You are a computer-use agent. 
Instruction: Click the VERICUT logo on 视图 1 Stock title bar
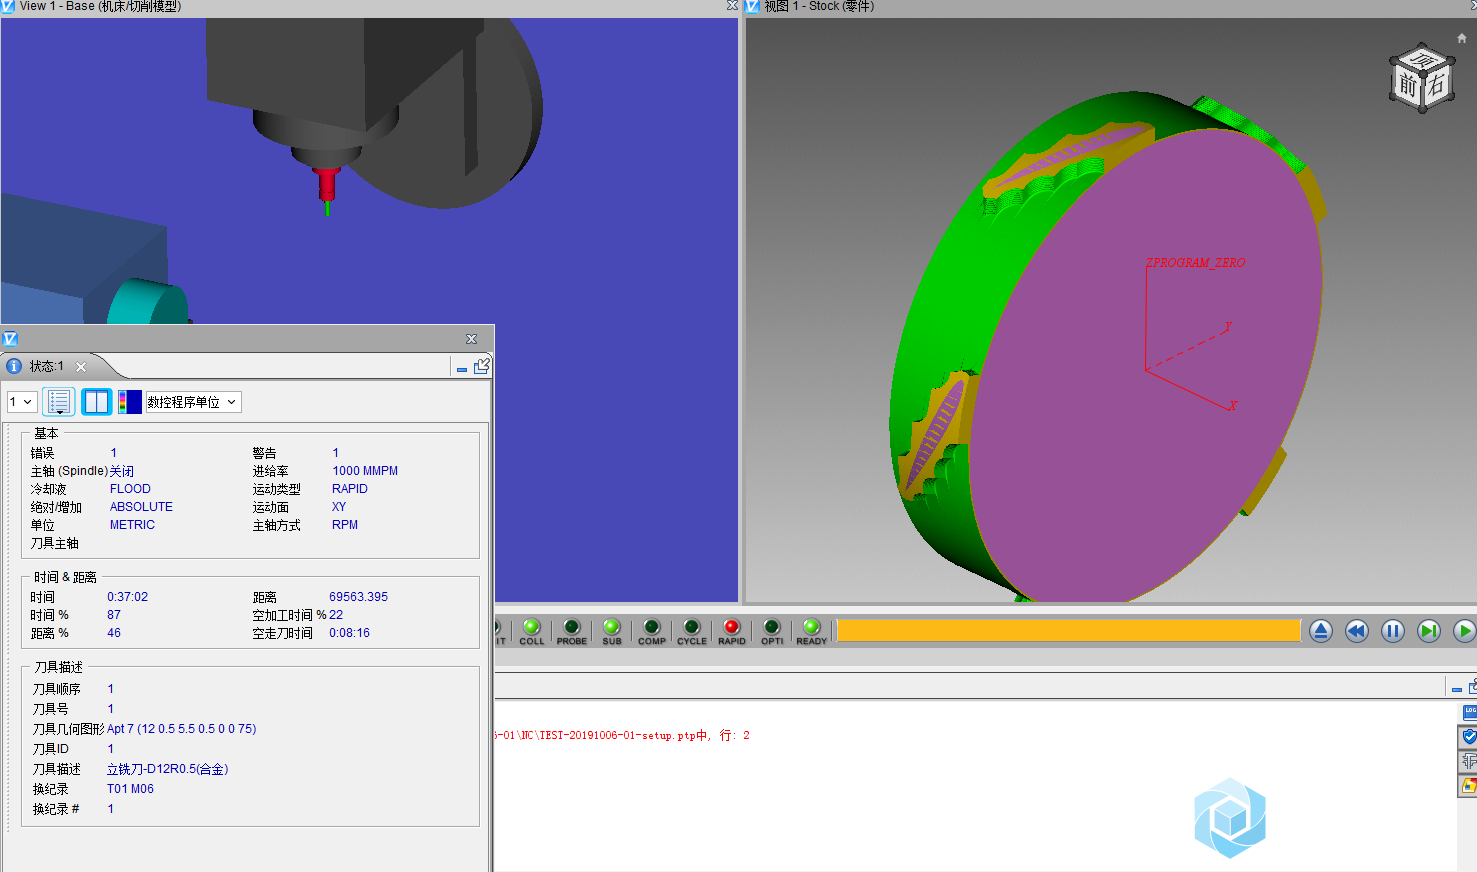(752, 6)
